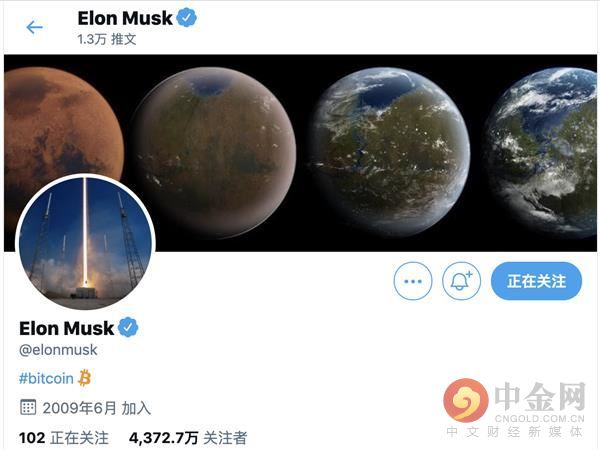The image size is (600, 450).
Task: Click the Elon Musk profile display name
Action: pos(66,328)
